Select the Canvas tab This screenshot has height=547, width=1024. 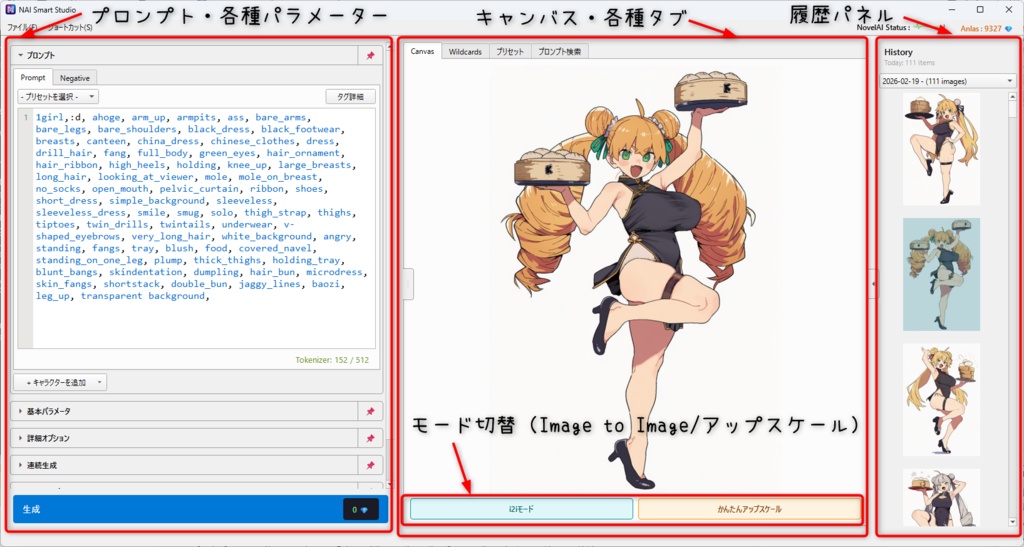pyautogui.click(x=423, y=51)
